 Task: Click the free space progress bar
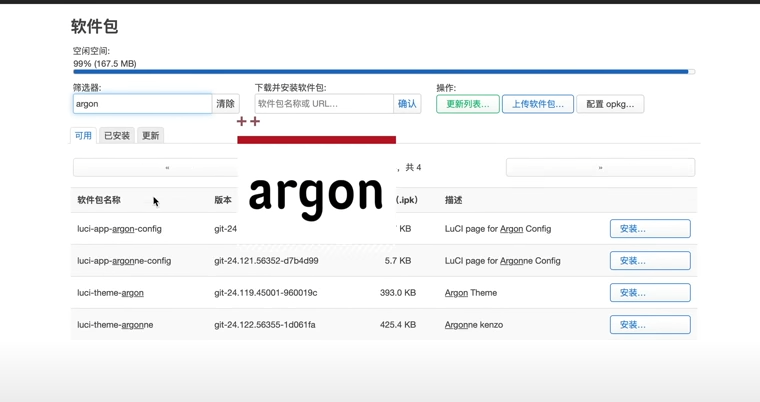click(384, 72)
